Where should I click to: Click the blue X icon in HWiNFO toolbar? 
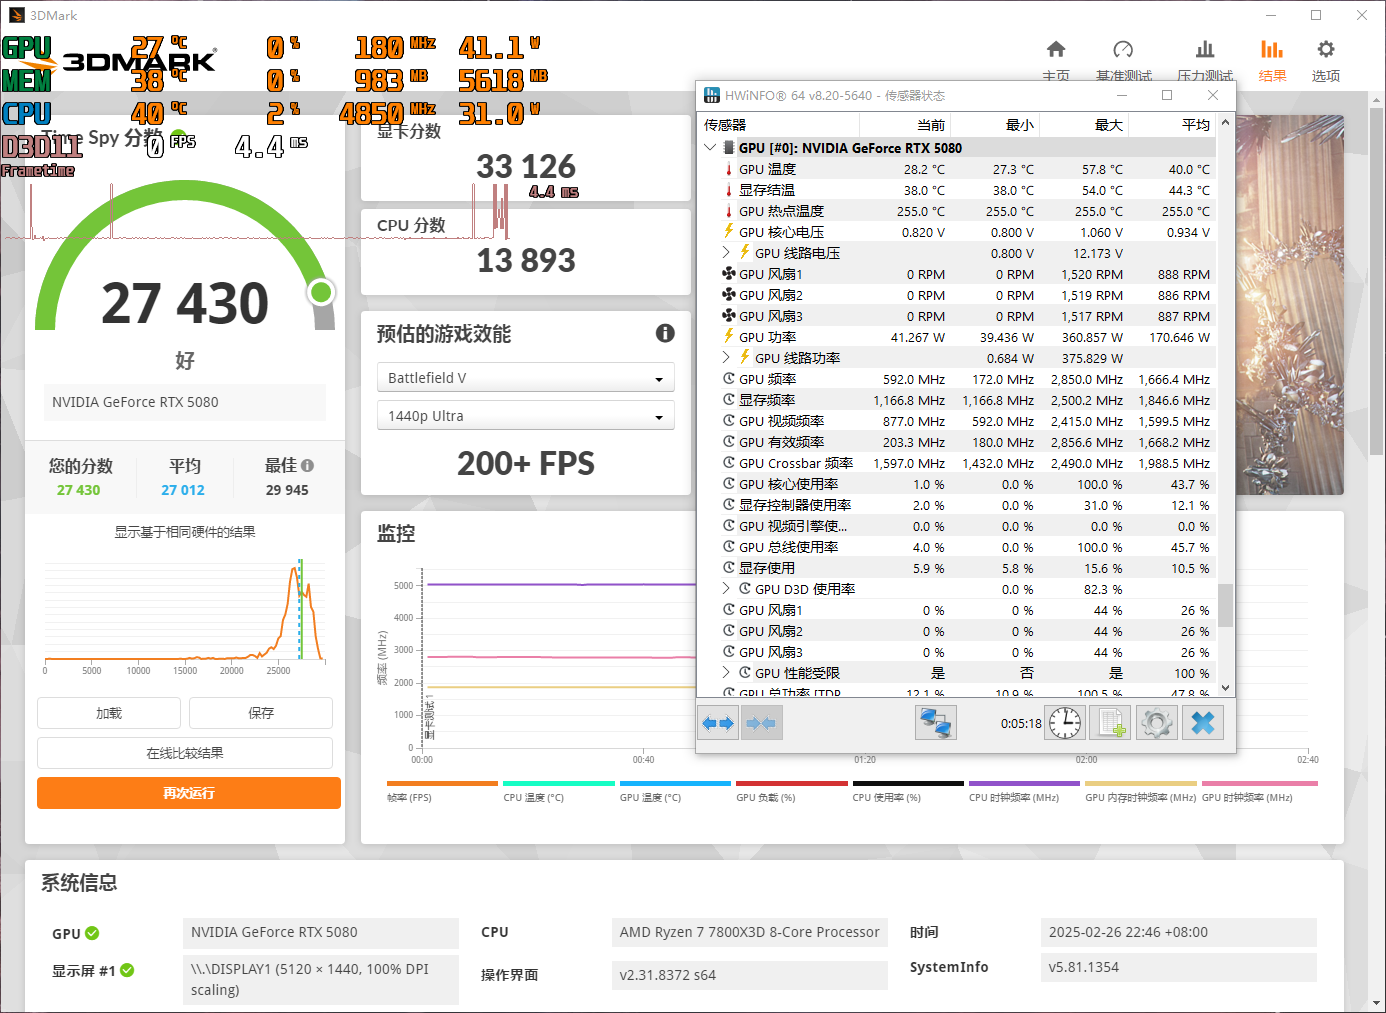[1203, 722]
